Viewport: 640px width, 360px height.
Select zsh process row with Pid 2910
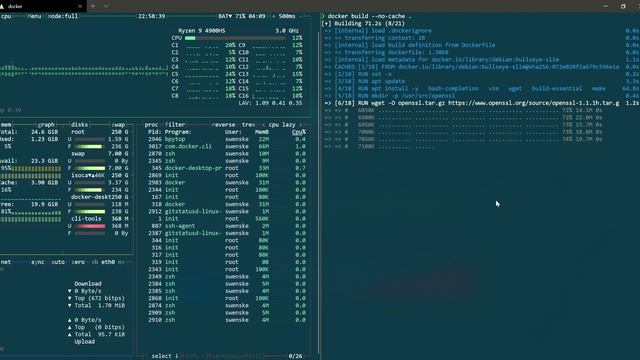point(227,320)
